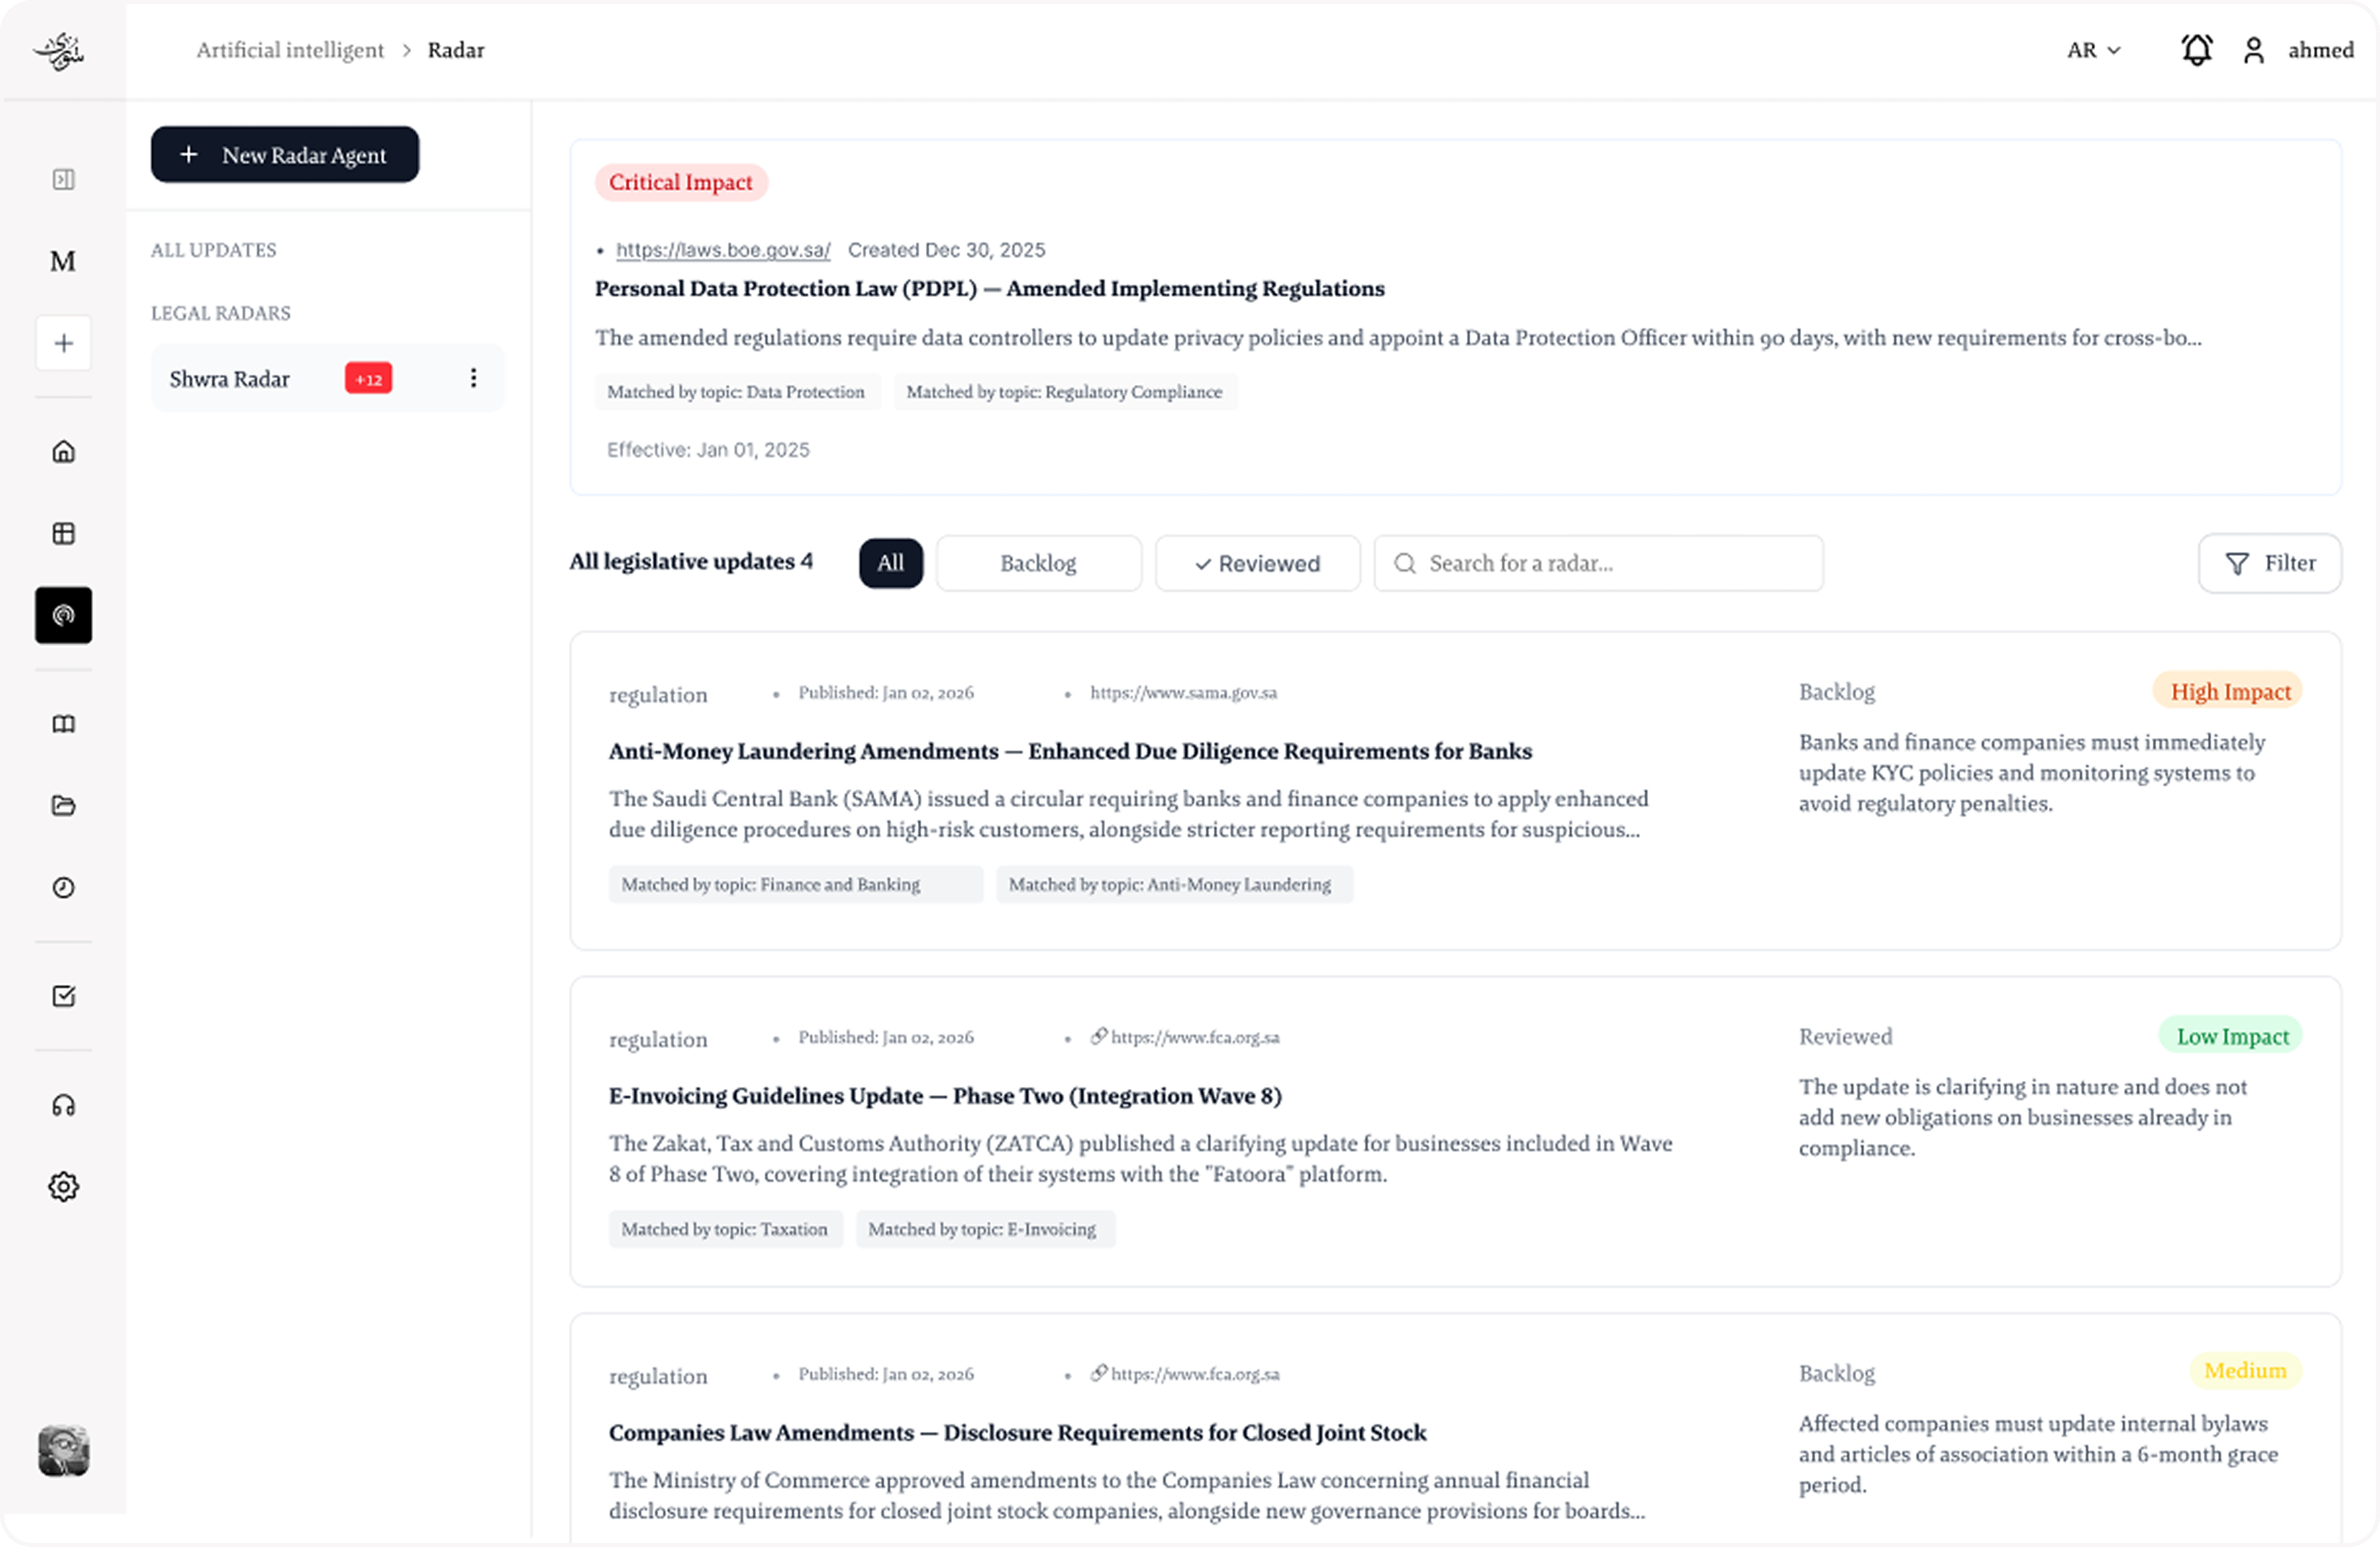Open the settings gear icon
2380x1547 pixels.
(x=63, y=1187)
